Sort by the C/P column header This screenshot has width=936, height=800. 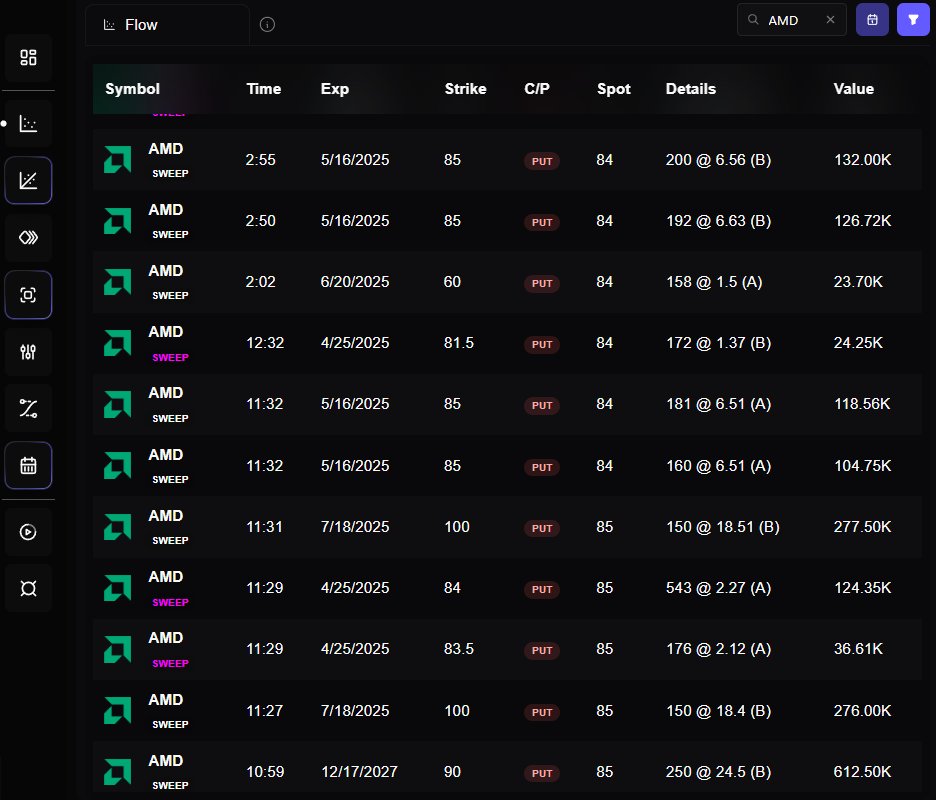tap(537, 89)
